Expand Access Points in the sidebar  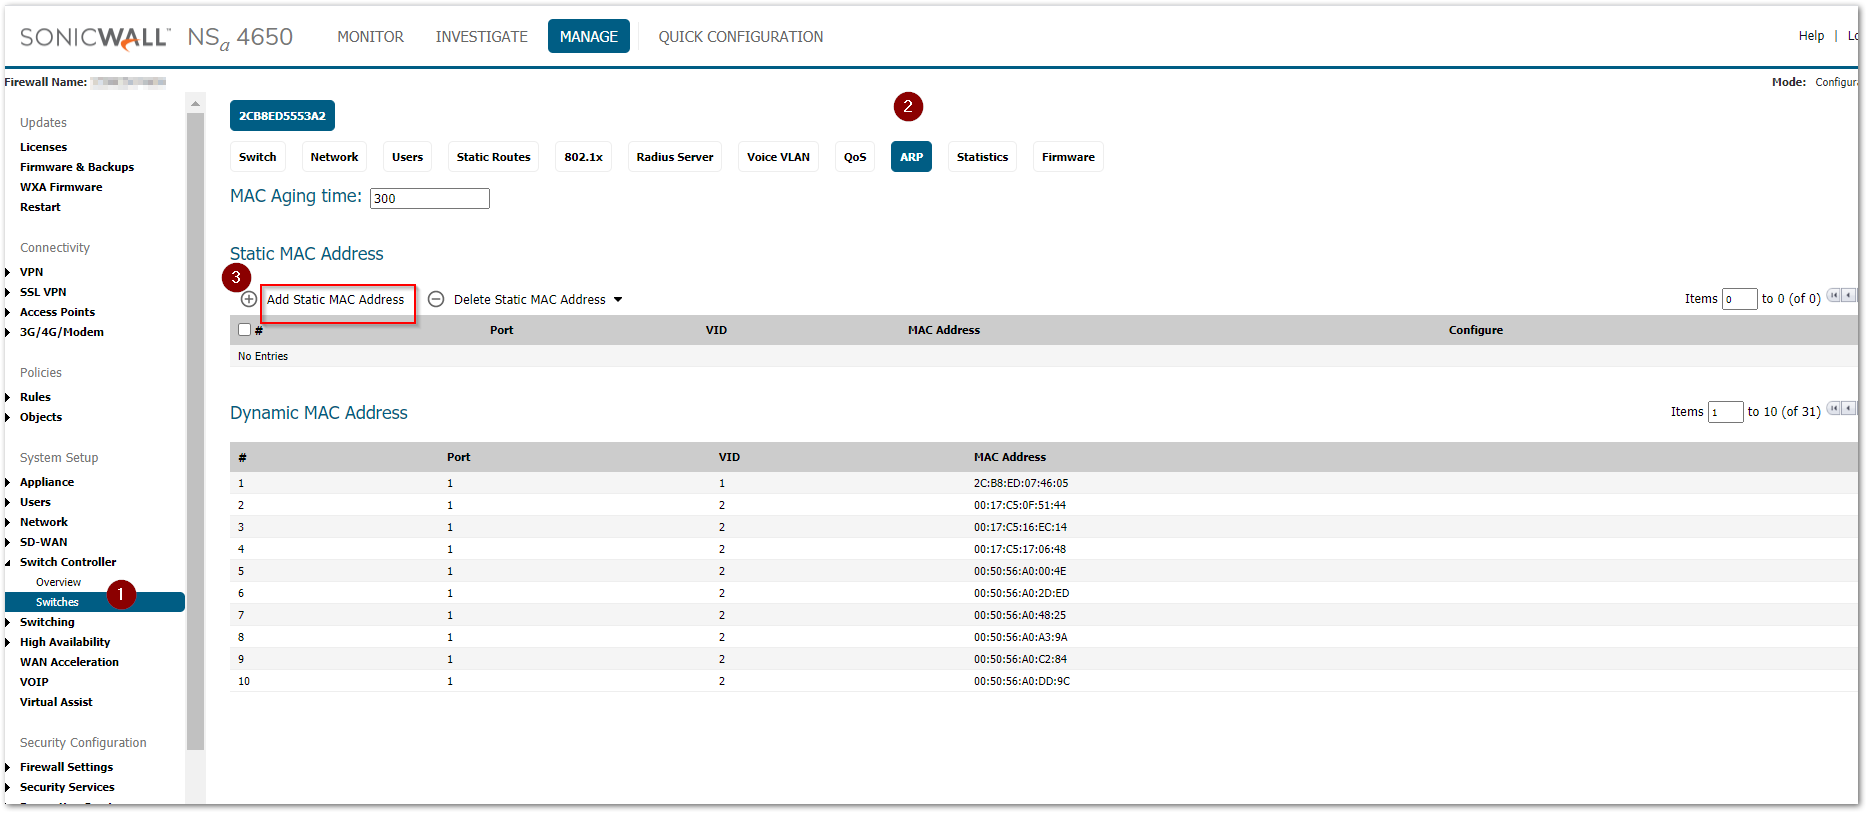click(8, 312)
